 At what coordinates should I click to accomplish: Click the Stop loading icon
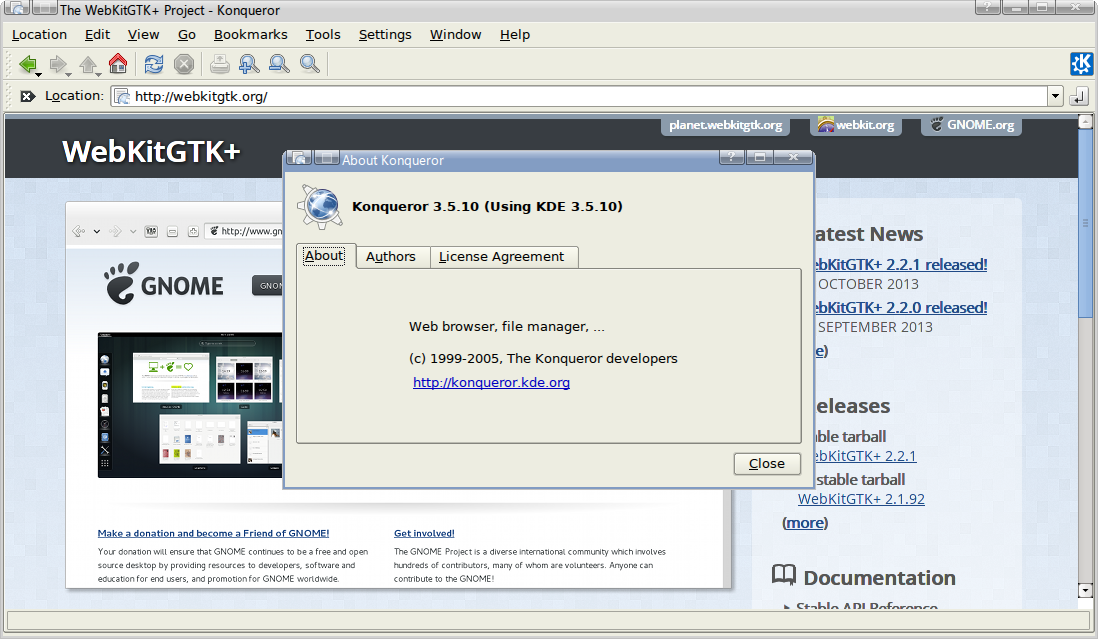click(183, 64)
